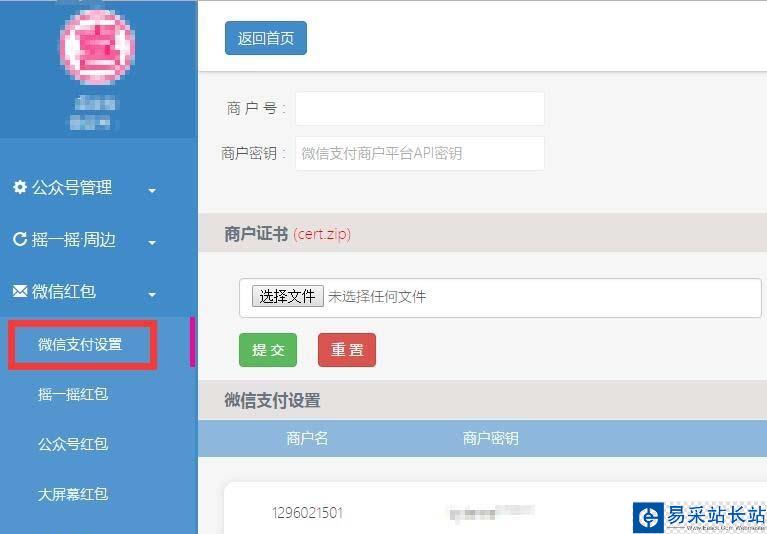Click the pink user avatar image
The image size is (767, 534).
coord(97,47)
